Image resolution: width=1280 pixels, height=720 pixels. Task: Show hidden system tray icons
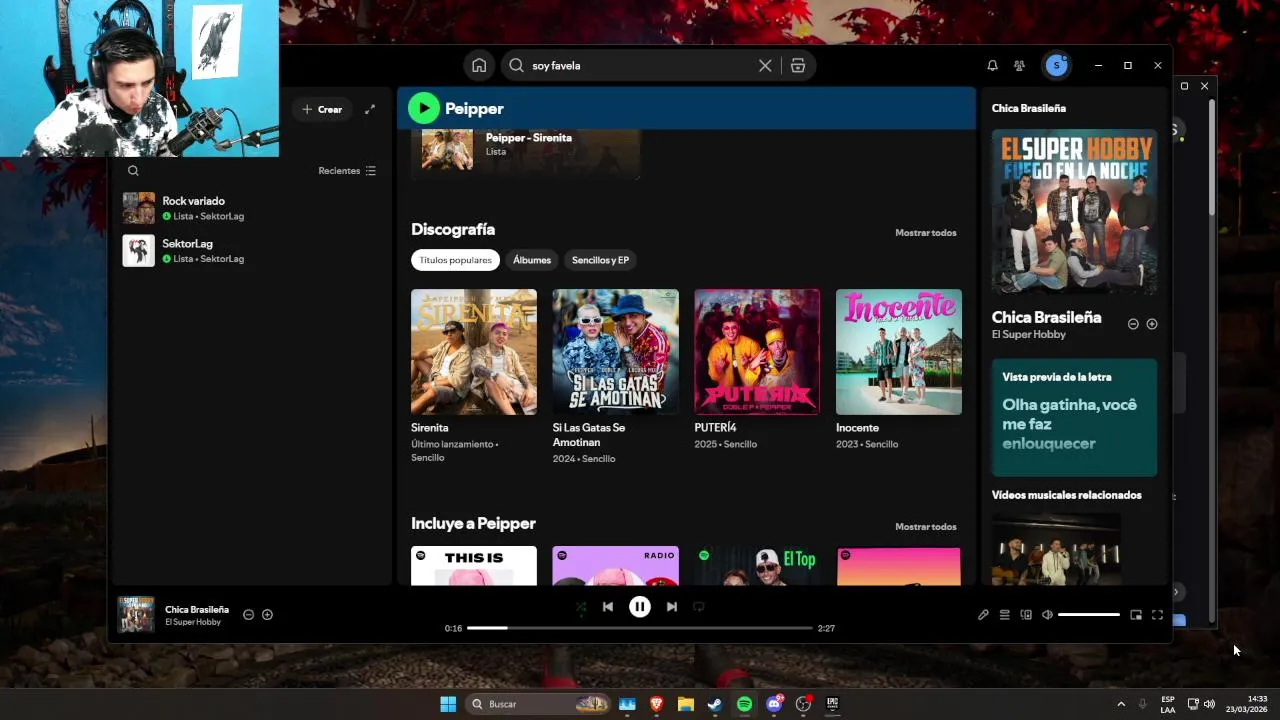[1121, 704]
